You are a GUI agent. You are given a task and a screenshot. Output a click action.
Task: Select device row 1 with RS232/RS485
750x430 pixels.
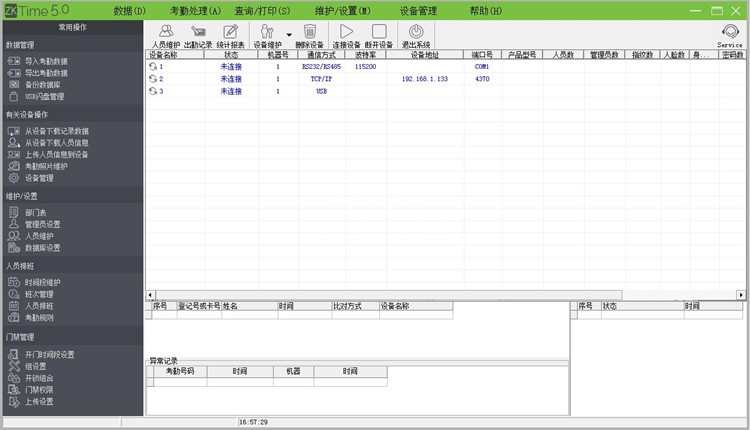[445, 66]
